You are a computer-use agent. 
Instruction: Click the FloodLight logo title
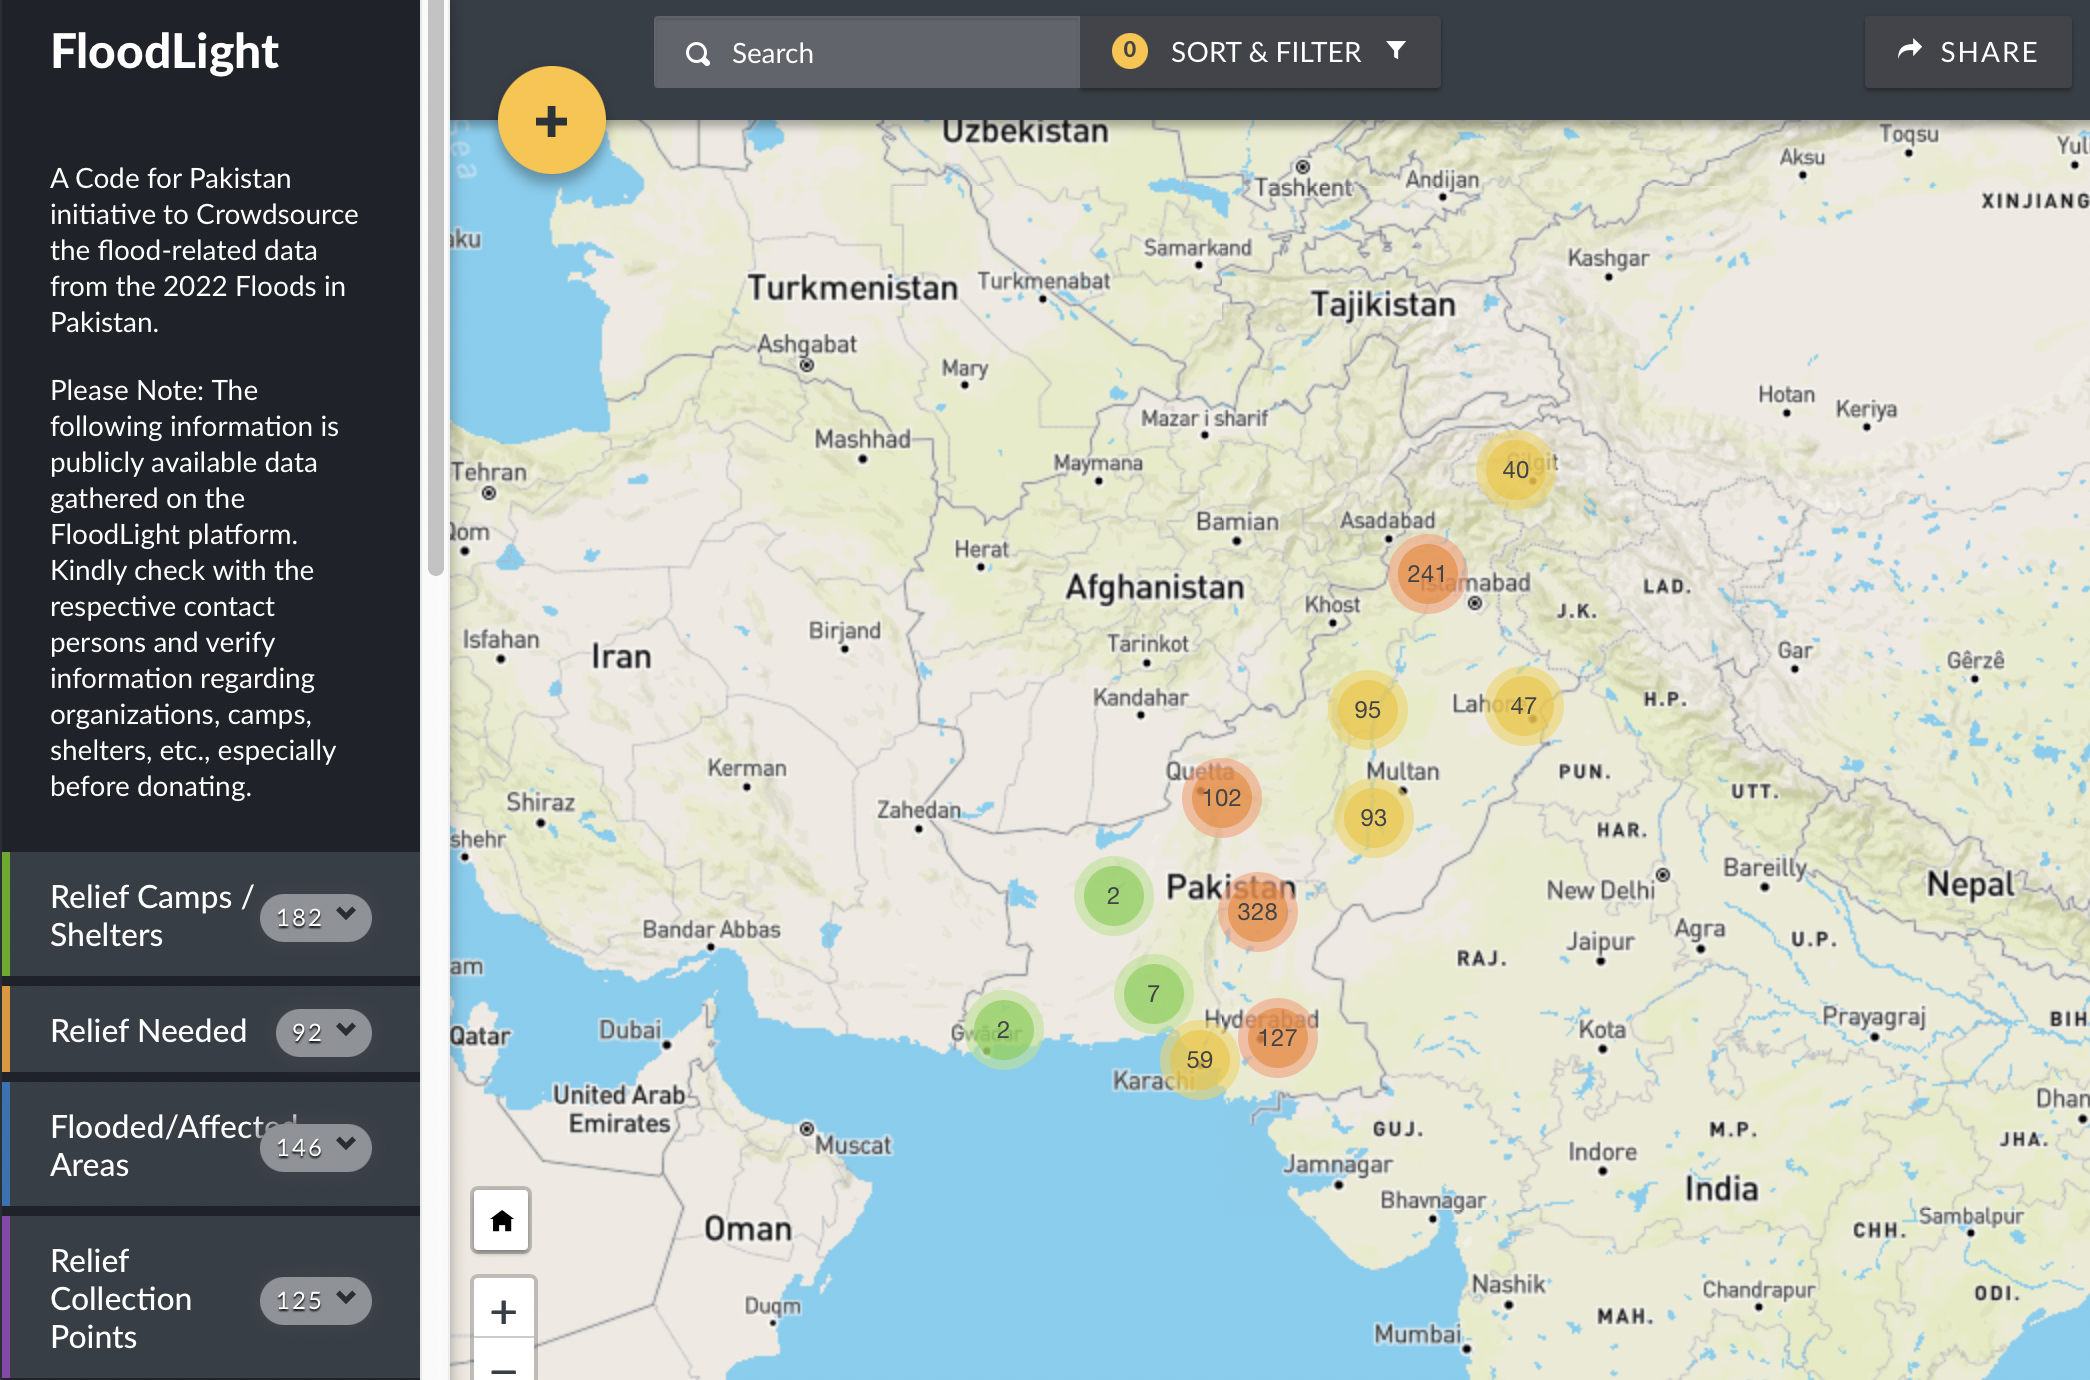tap(164, 52)
